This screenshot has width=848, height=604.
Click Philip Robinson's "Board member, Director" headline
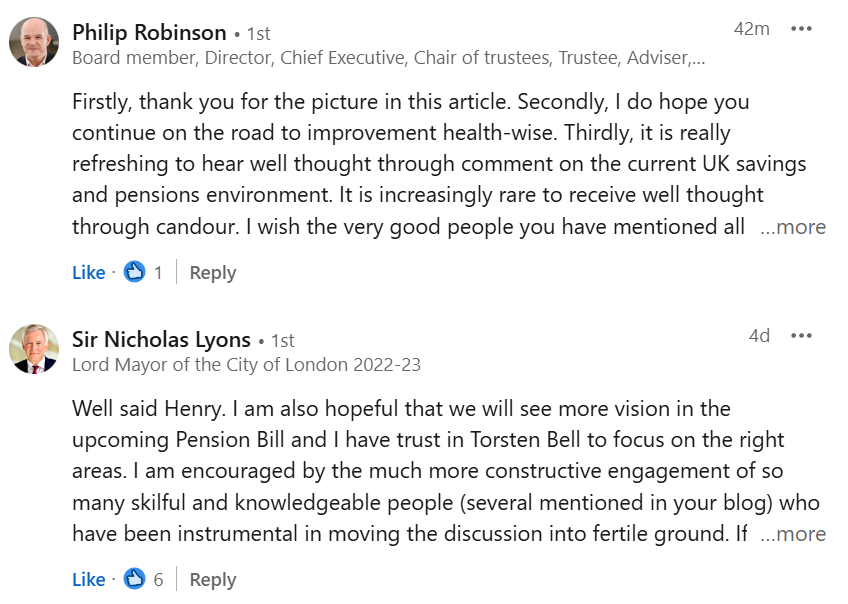click(x=388, y=58)
